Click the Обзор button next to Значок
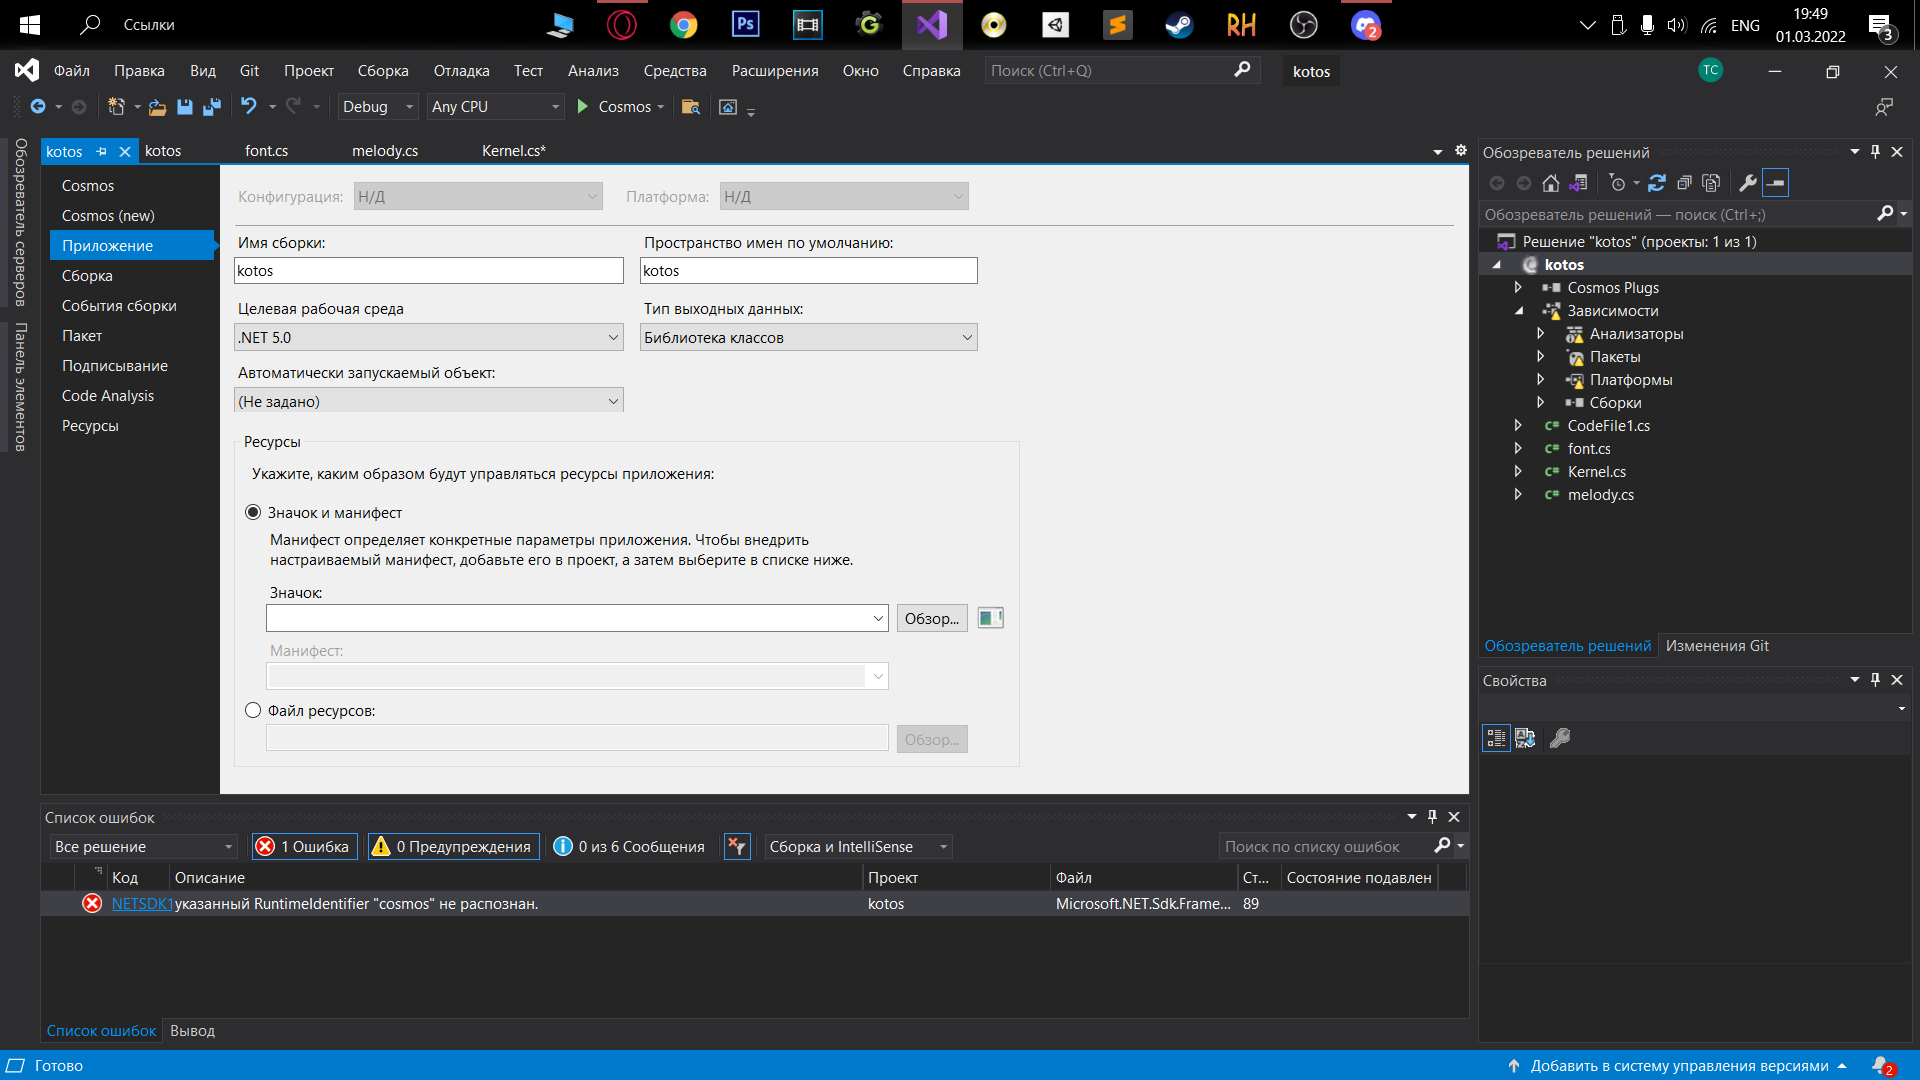1920x1080 pixels. click(x=930, y=618)
